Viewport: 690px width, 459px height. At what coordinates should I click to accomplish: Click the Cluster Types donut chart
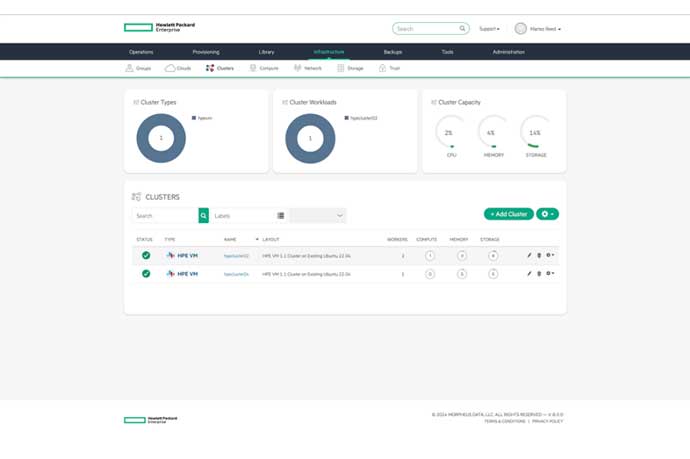coord(161,138)
